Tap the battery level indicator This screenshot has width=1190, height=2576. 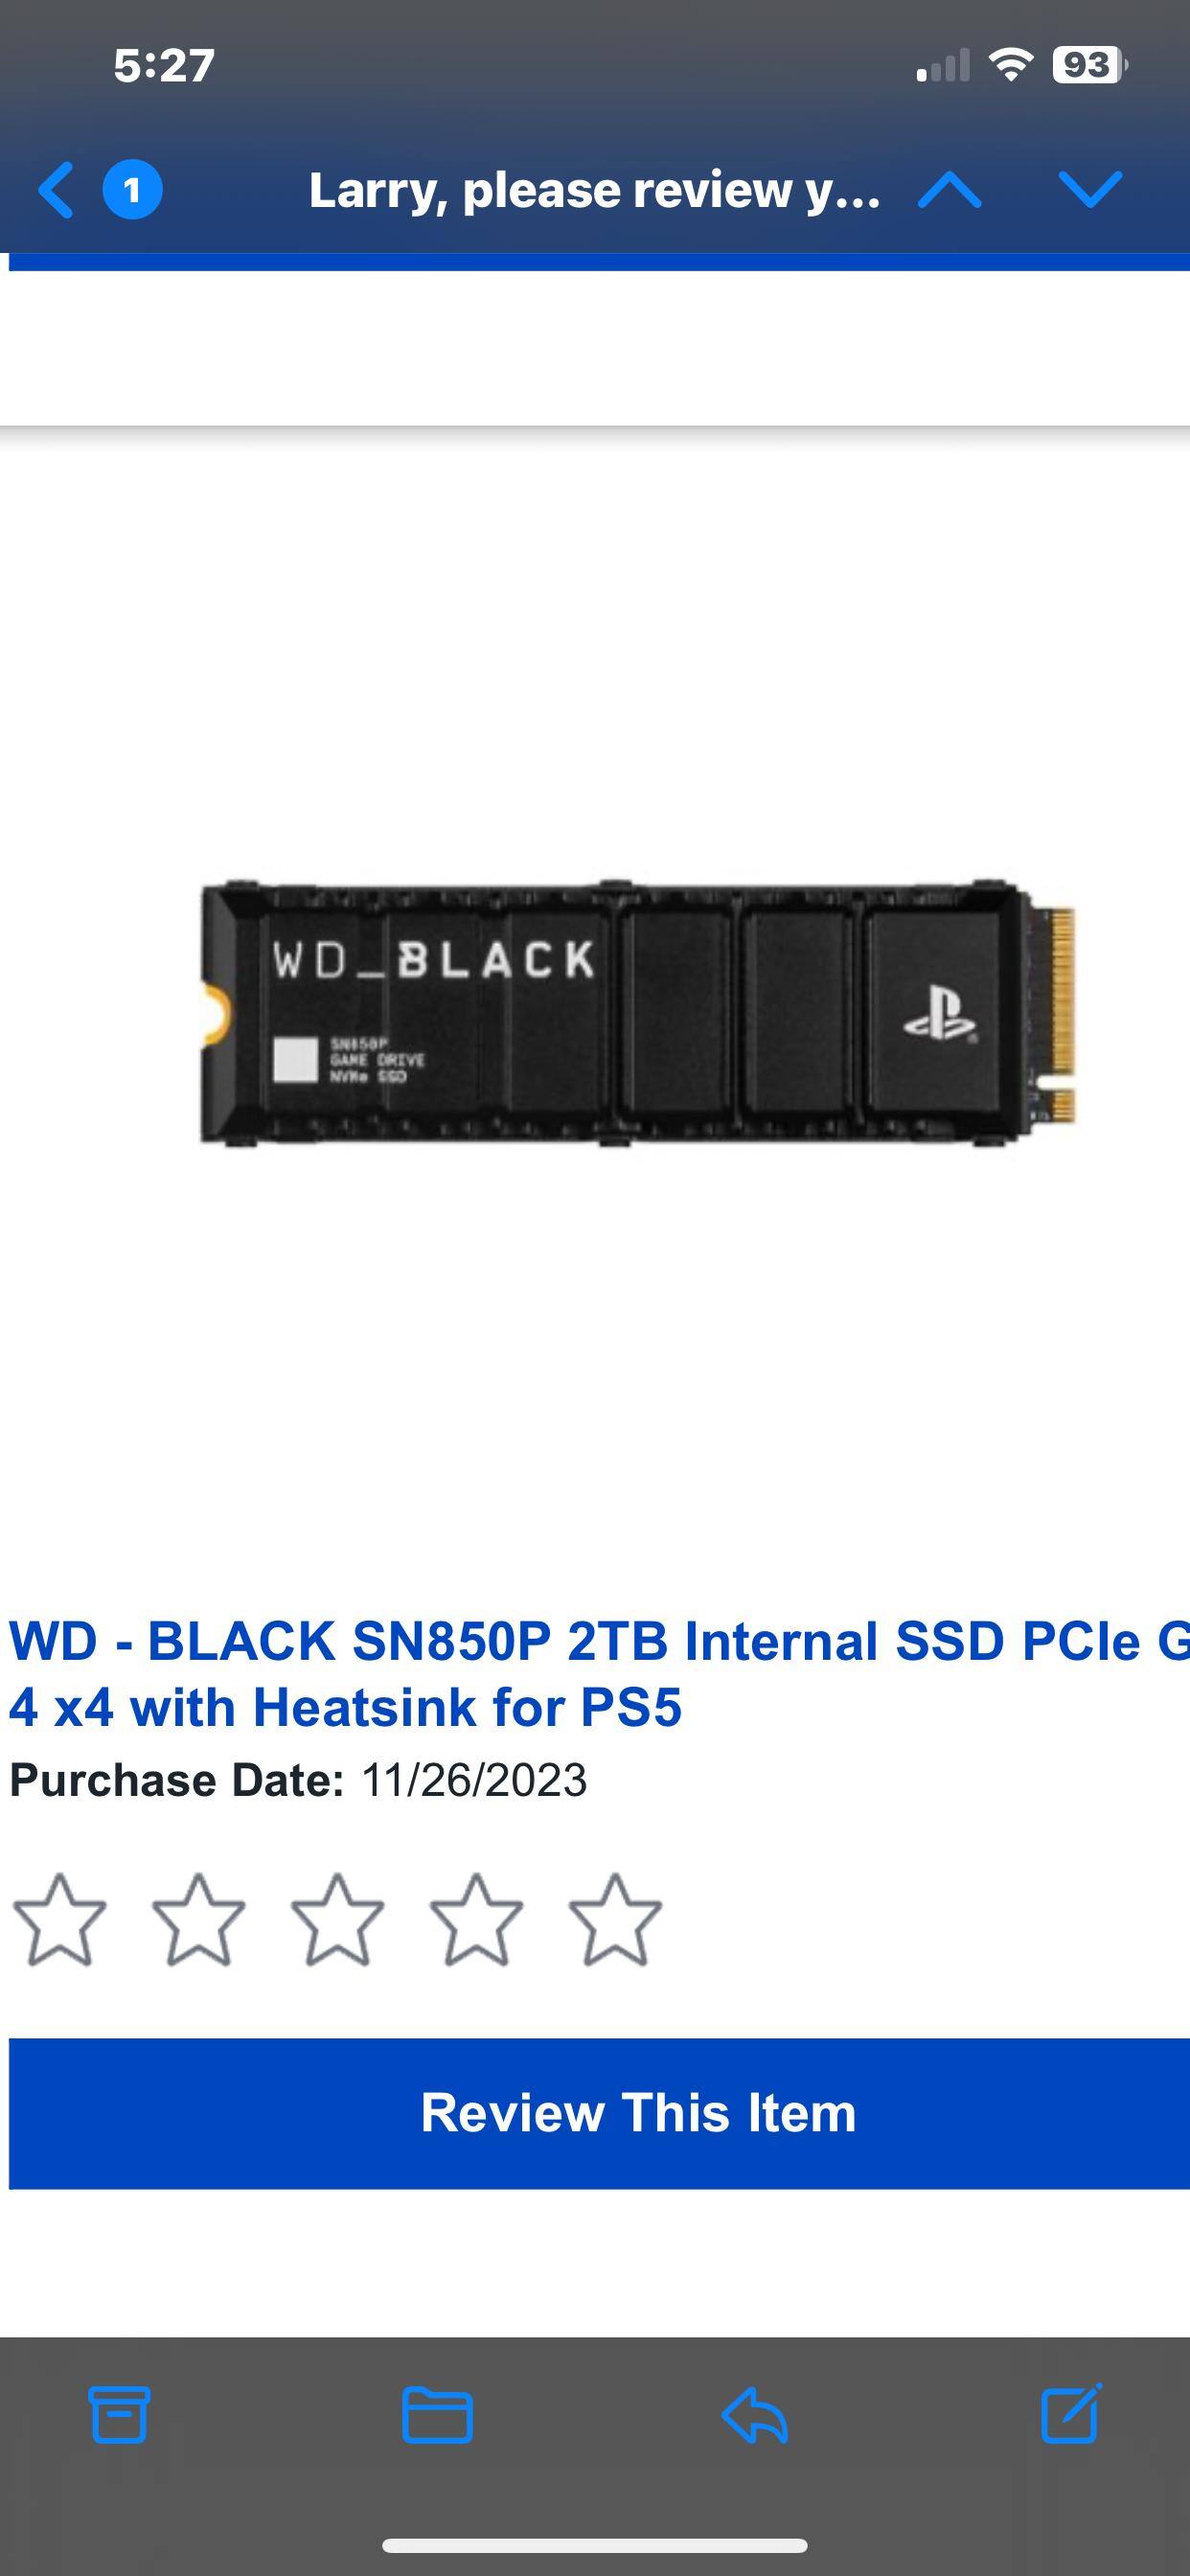1088,66
